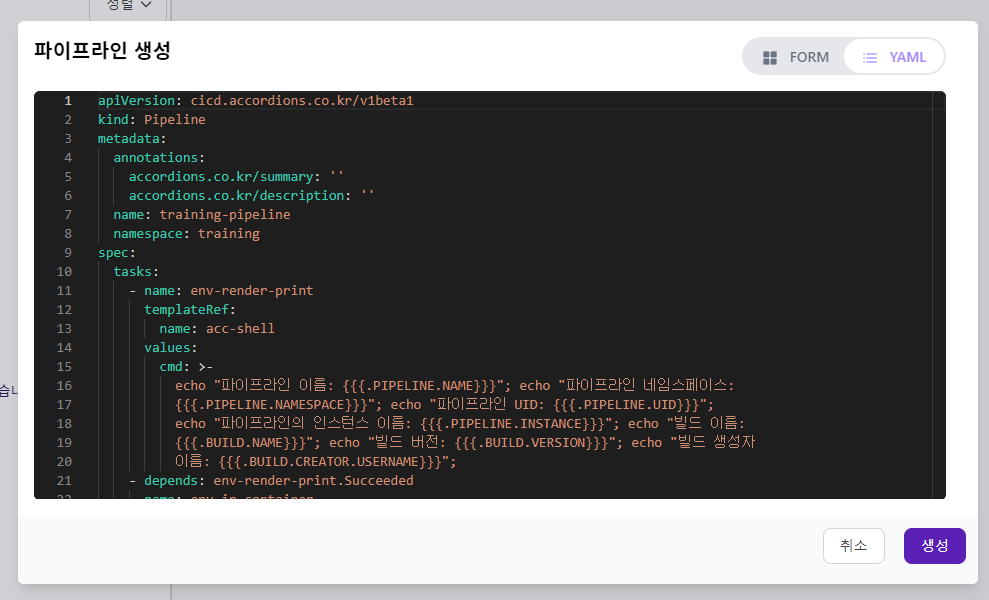Click the {{{.PIPELINE.INSTANCE}}} template variable

coord(513,423)
